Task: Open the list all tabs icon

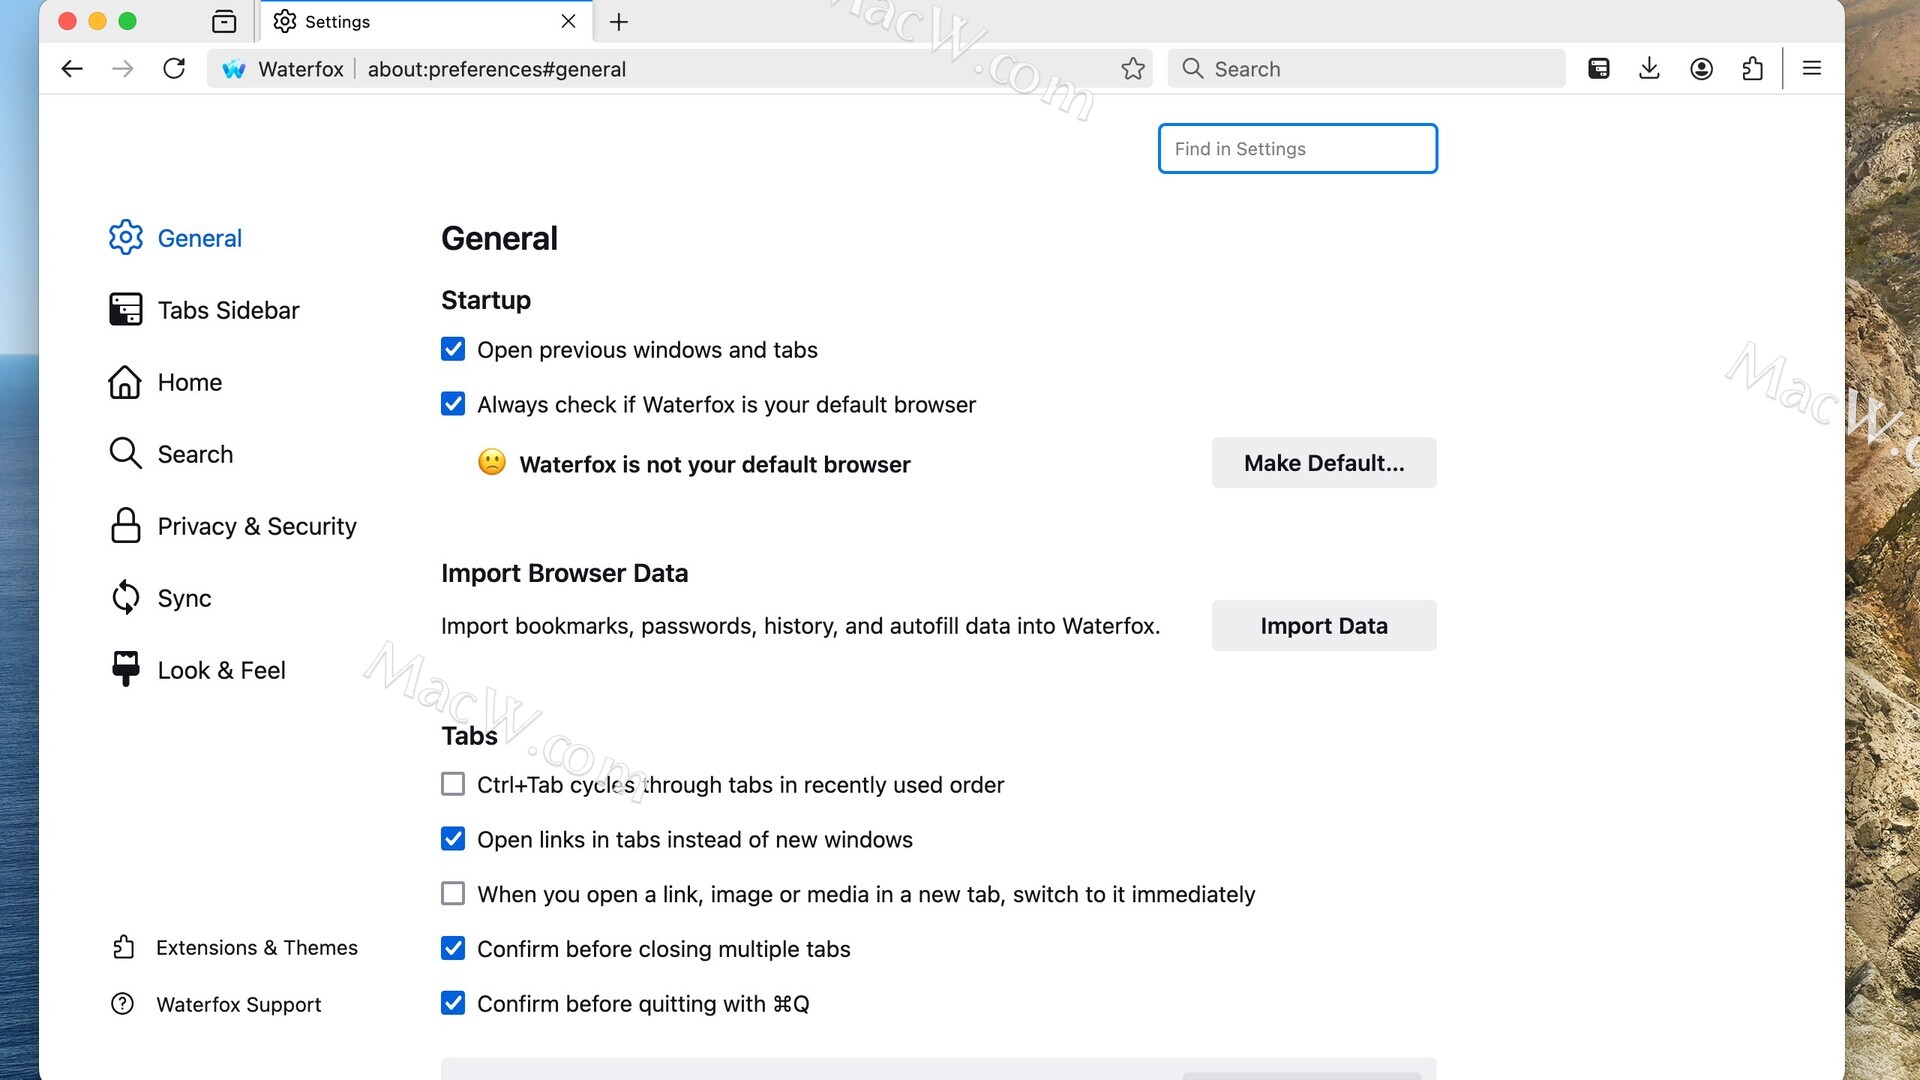Action: 224,21
